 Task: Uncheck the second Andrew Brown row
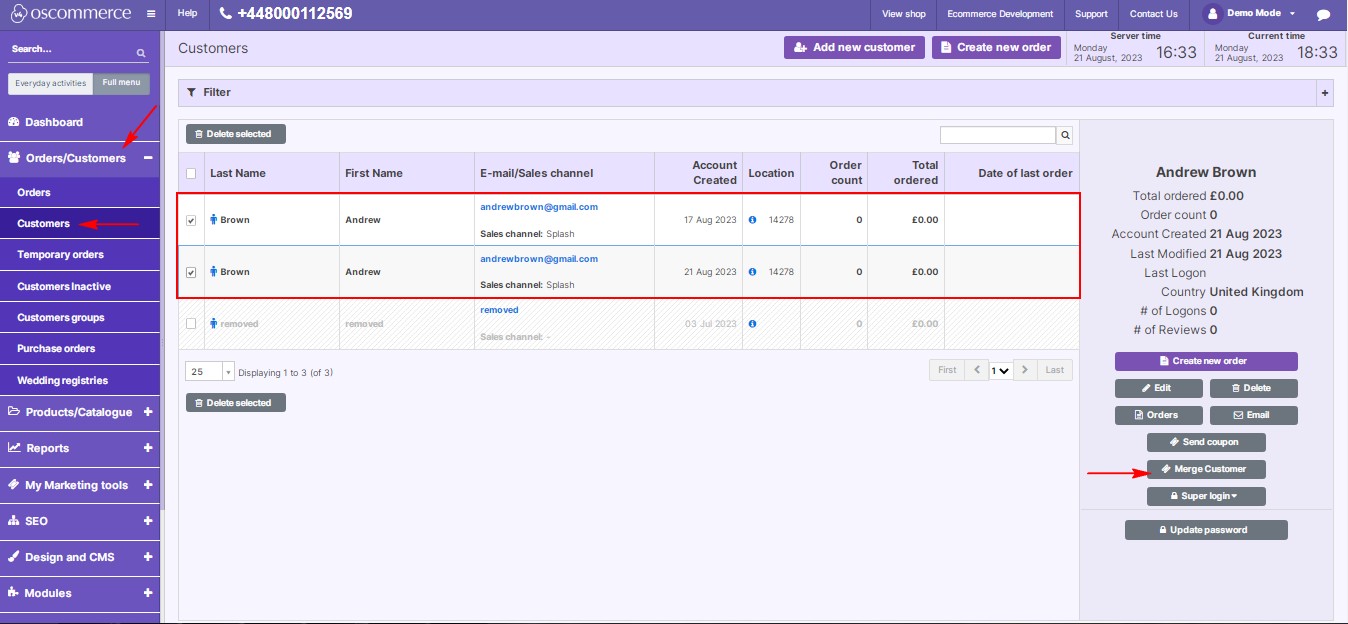(190, 271)
